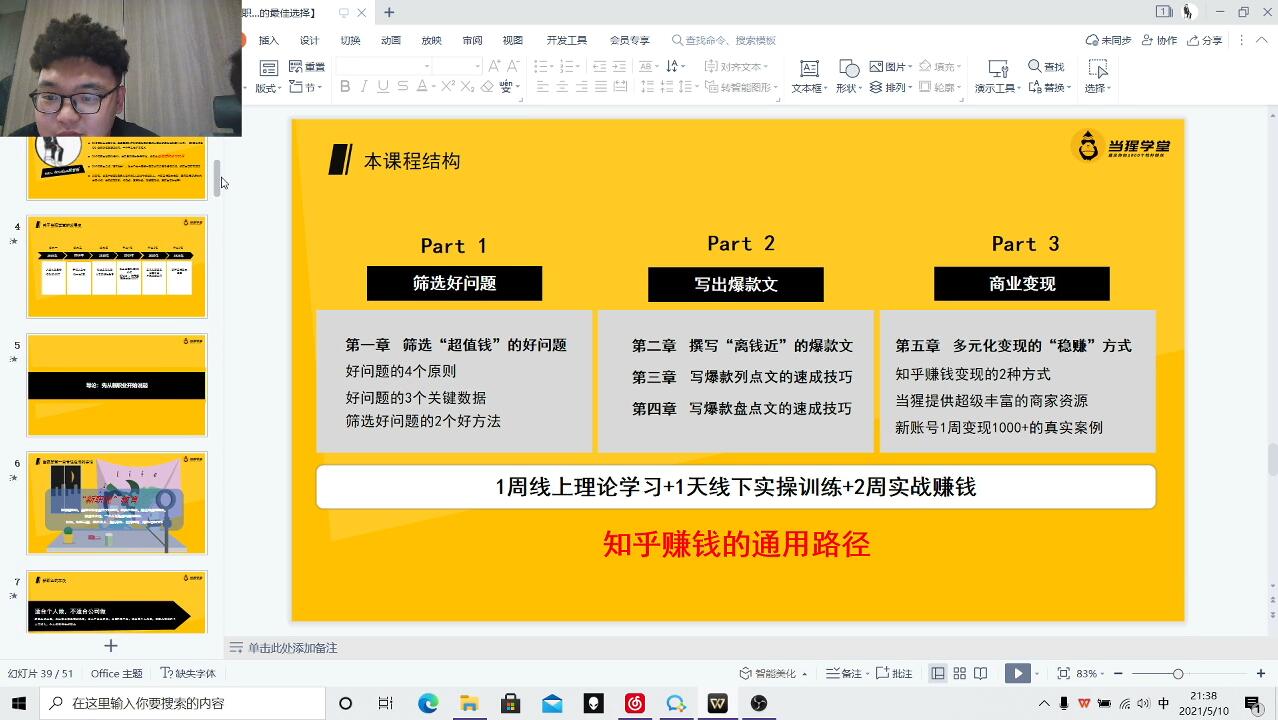Collapse the ribbon with the chevron
This screenshot has height=720, width=1278.
click(x=1262, y=40)
